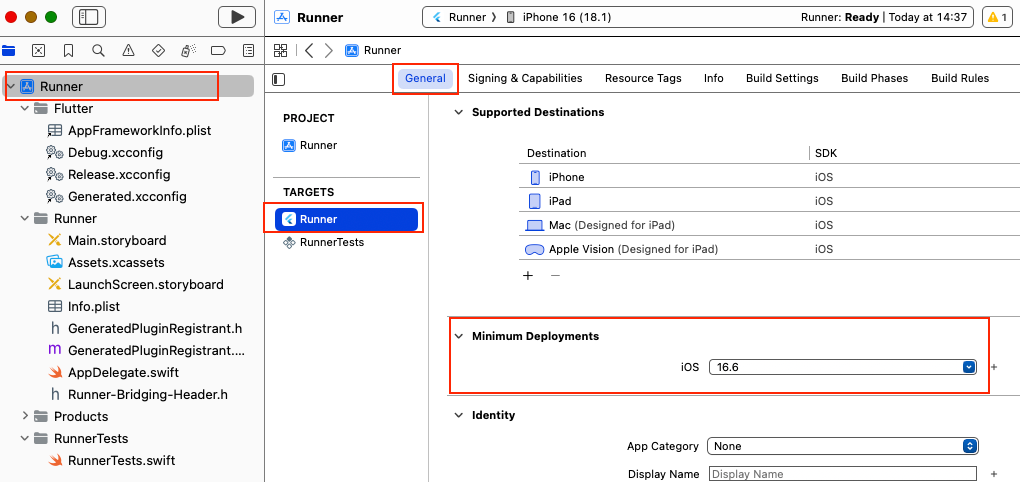Open the Debug navigator spray icon
Screen dimensions: 1020x482
click(x=188, y=50)
